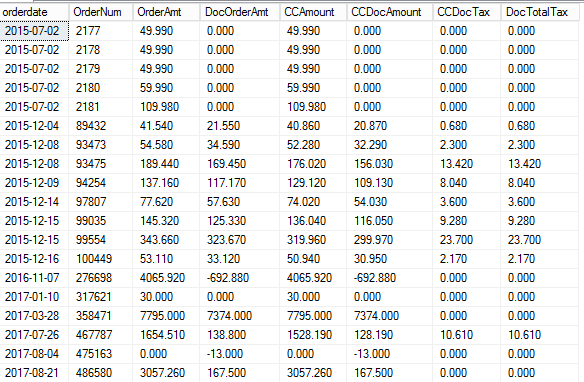Click CCDocAmount cell showing -13.000
584x382 pixels.
pos(390,354)
